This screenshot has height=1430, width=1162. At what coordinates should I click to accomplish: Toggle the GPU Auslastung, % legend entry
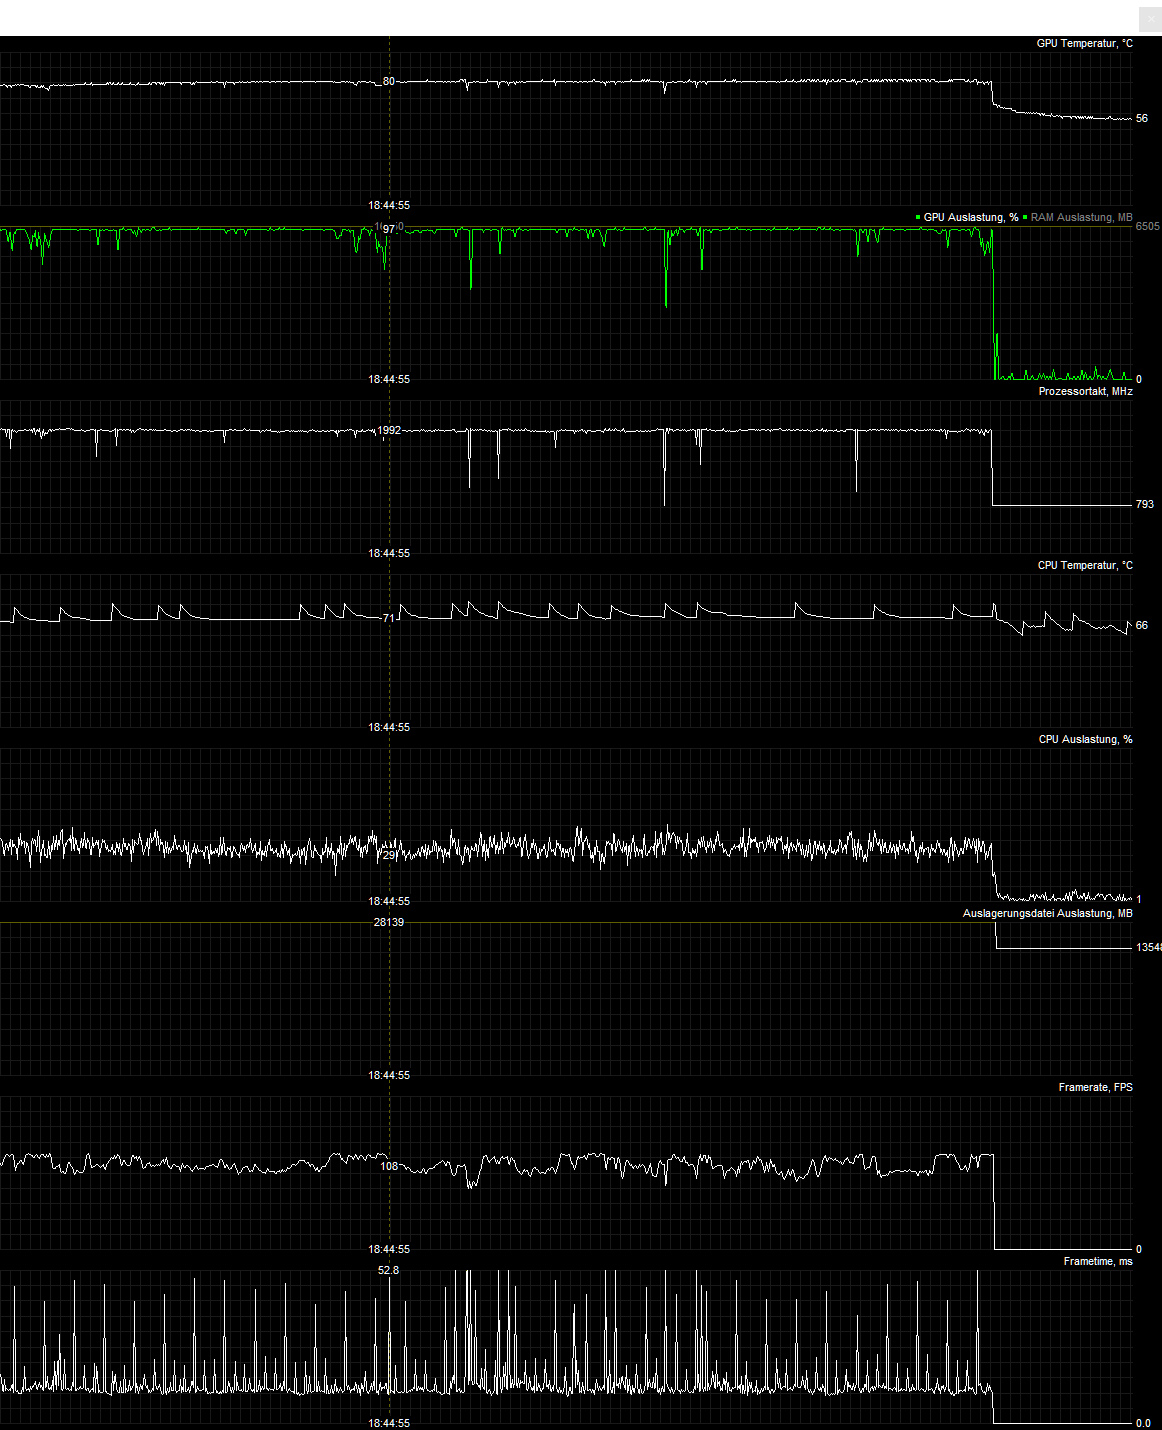click(x=970, y=216)
